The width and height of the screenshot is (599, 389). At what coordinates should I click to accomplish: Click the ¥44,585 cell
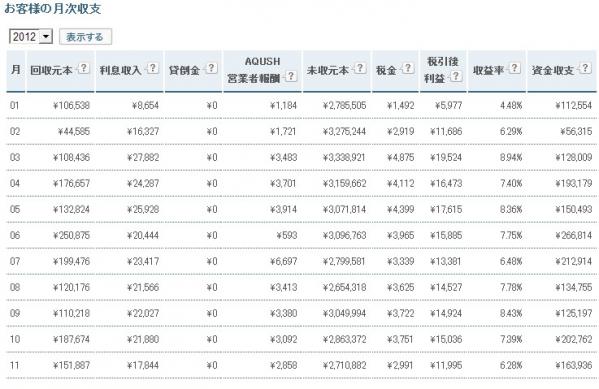pyautogui.click(x=74, y=131)
